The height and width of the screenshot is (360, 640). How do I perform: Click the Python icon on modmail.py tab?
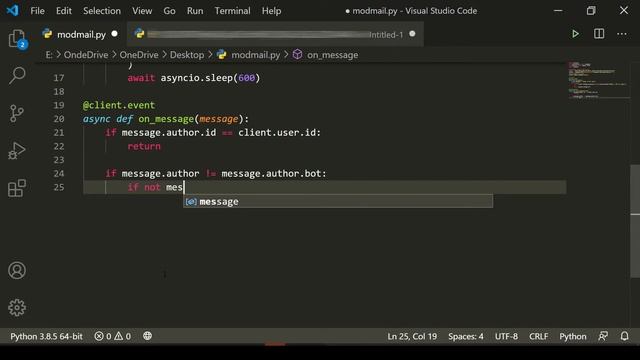47,34
